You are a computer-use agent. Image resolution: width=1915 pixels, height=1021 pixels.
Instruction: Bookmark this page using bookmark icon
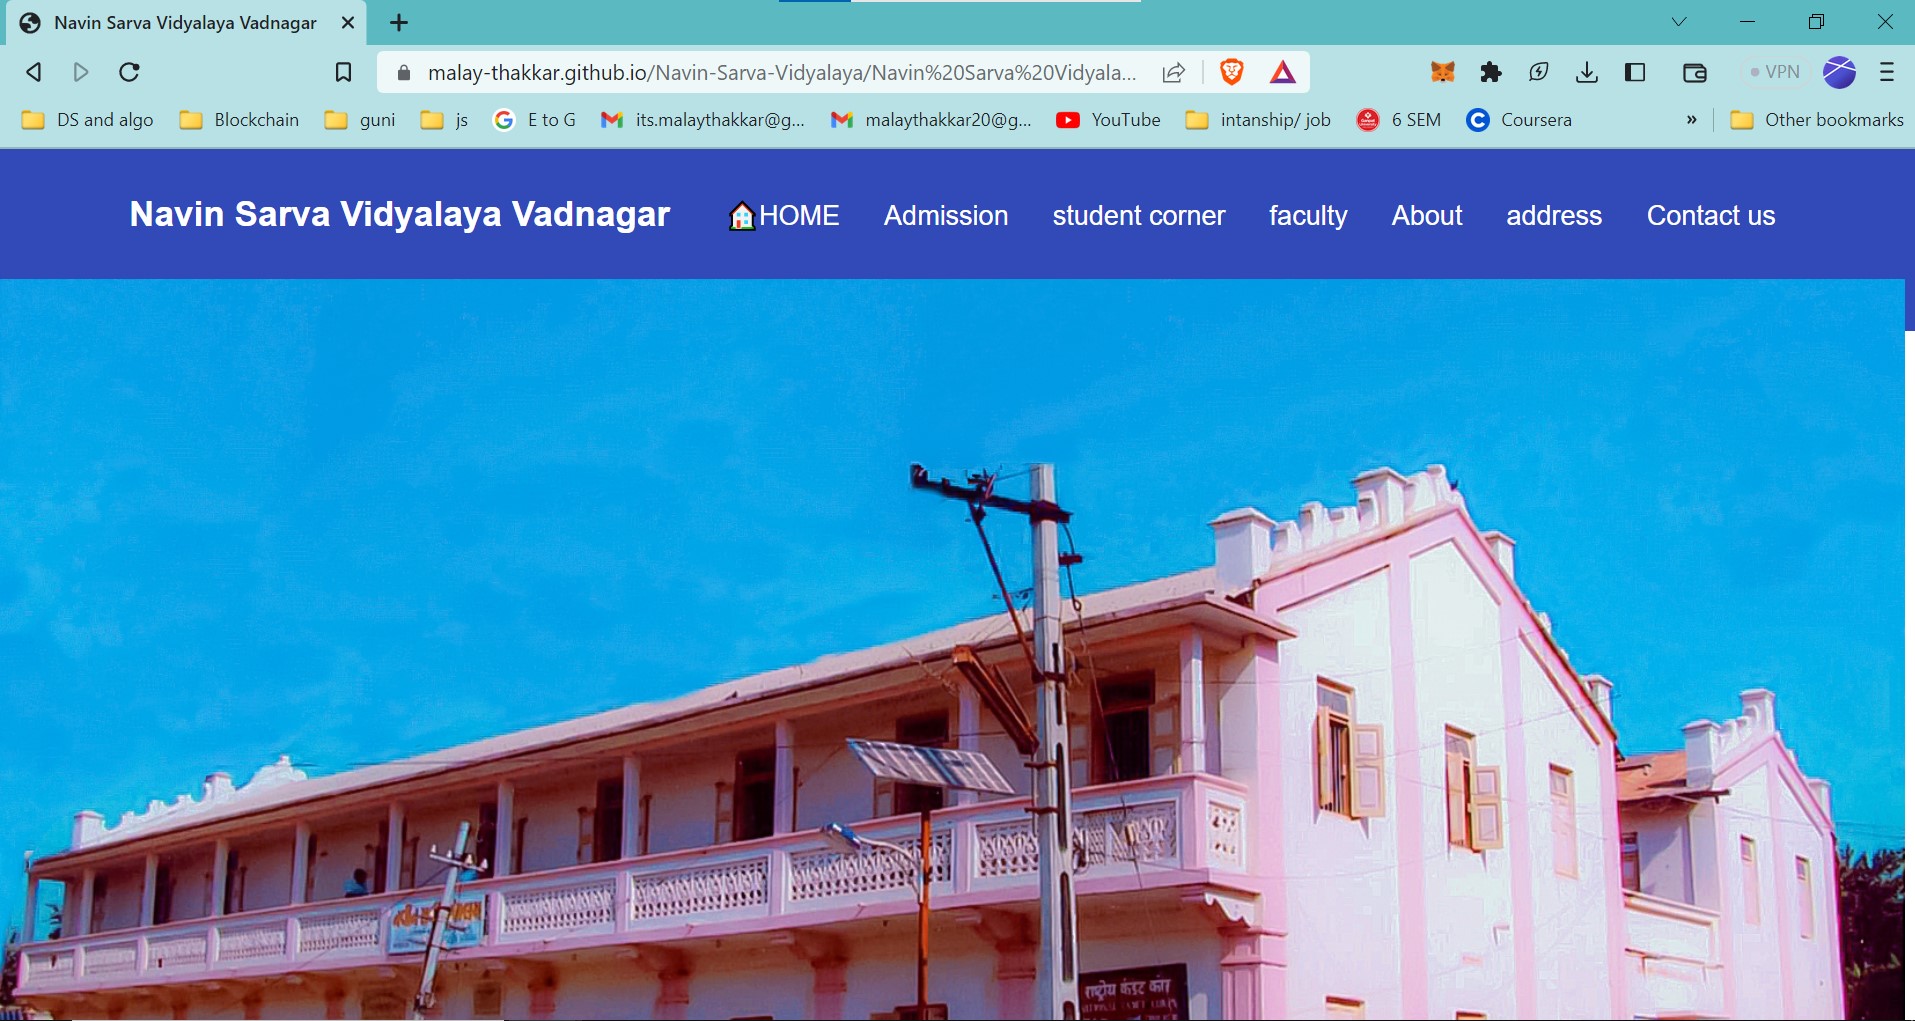tap(343, 72)
